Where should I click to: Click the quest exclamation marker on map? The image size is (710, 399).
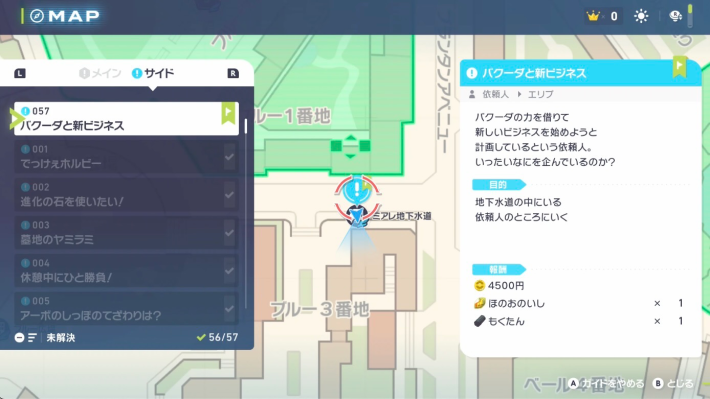pyautogui.click(x=357, y=189)
